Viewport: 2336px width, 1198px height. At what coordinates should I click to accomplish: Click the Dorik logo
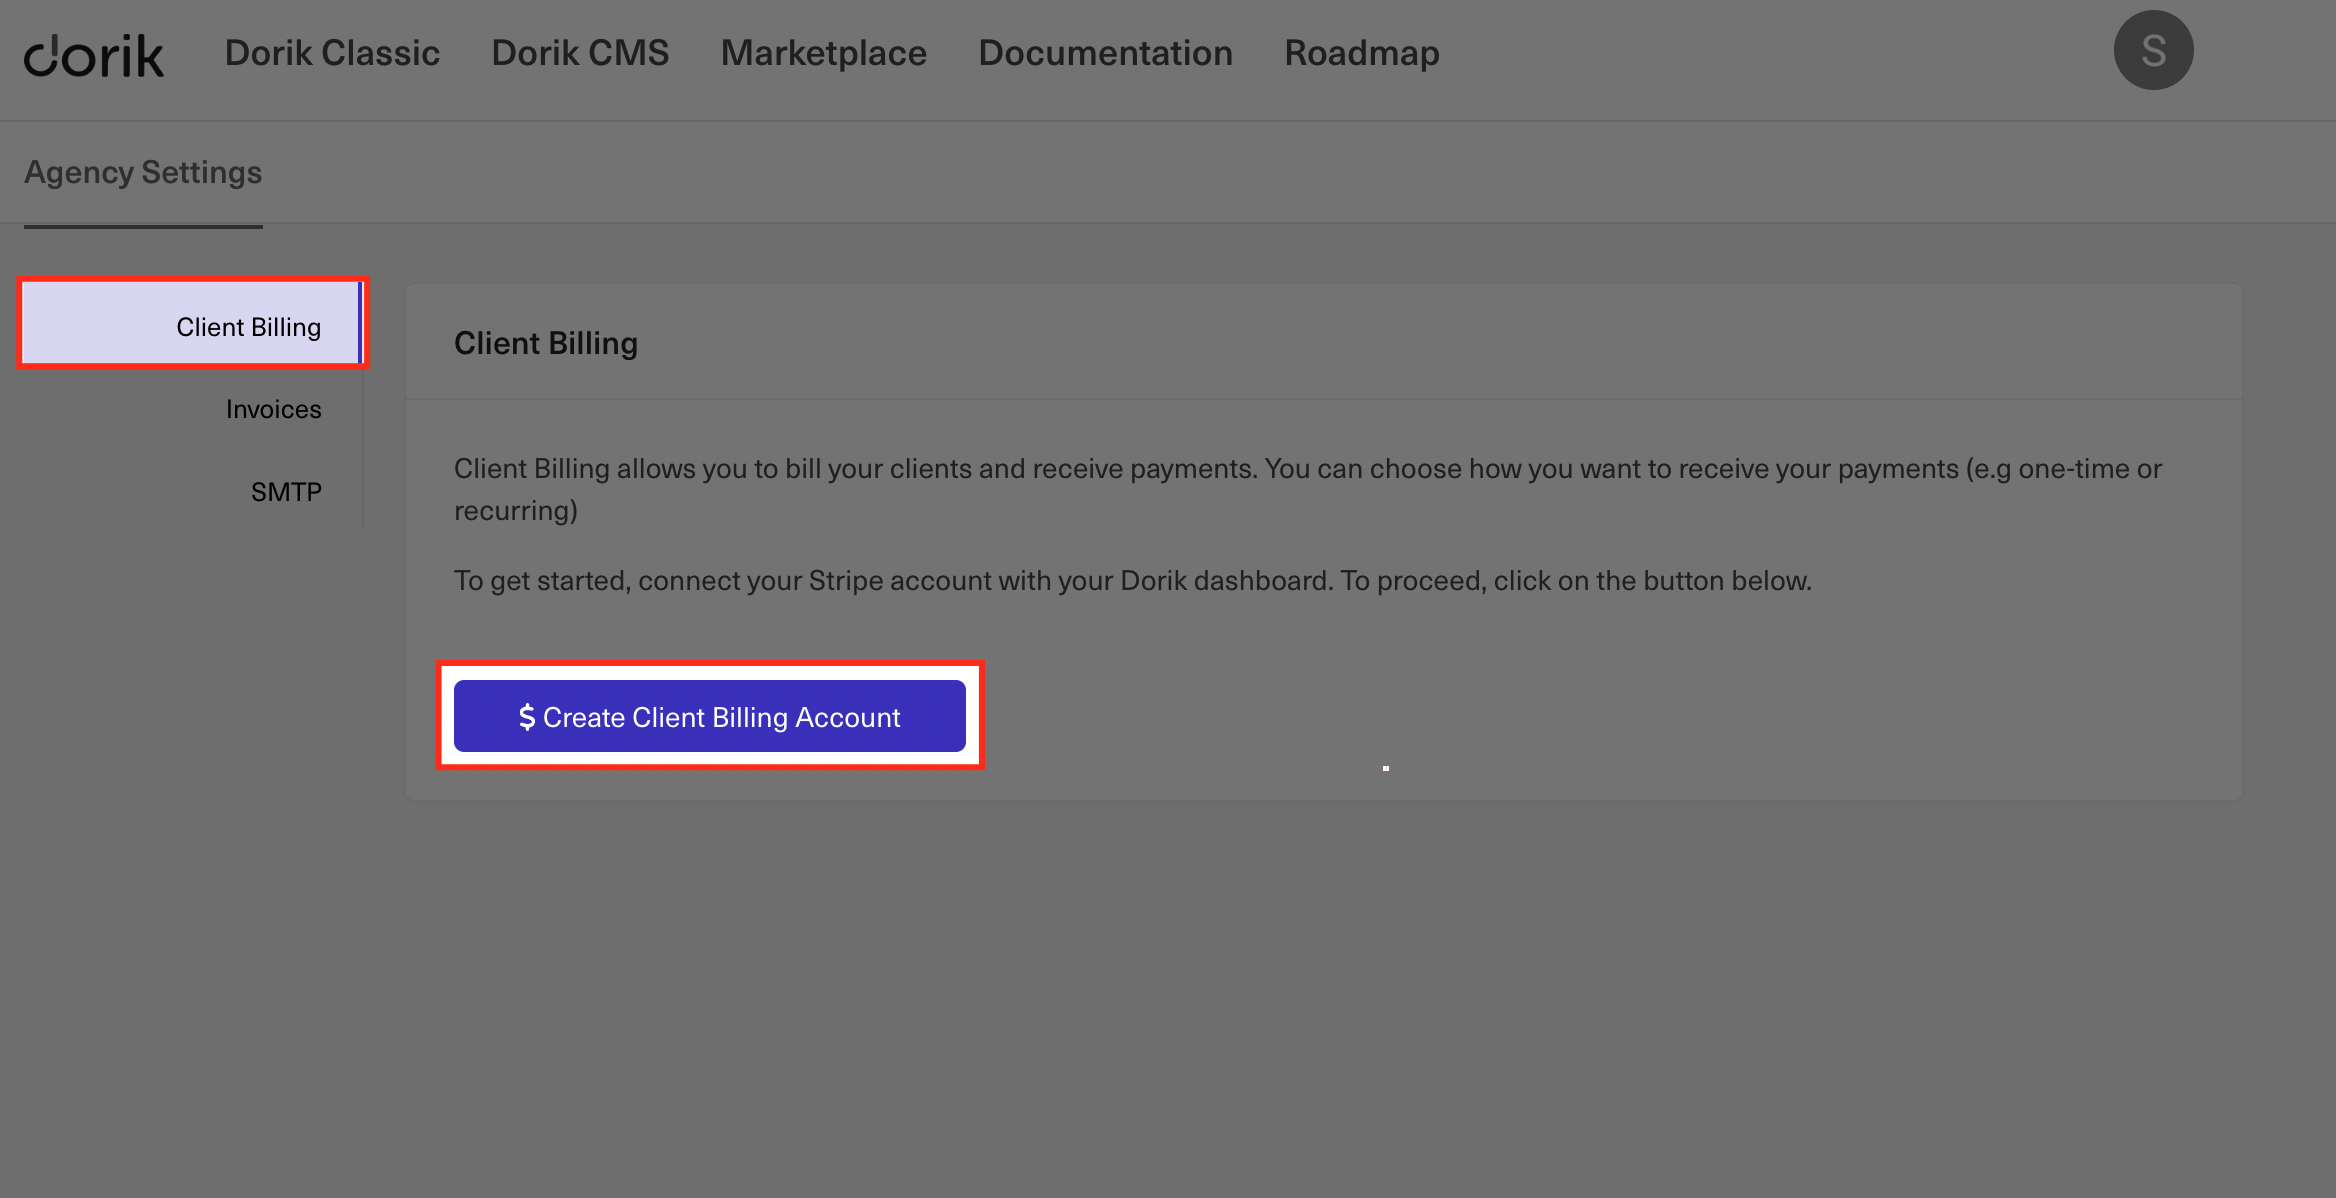pyautogui.click(x=94, y=55)
